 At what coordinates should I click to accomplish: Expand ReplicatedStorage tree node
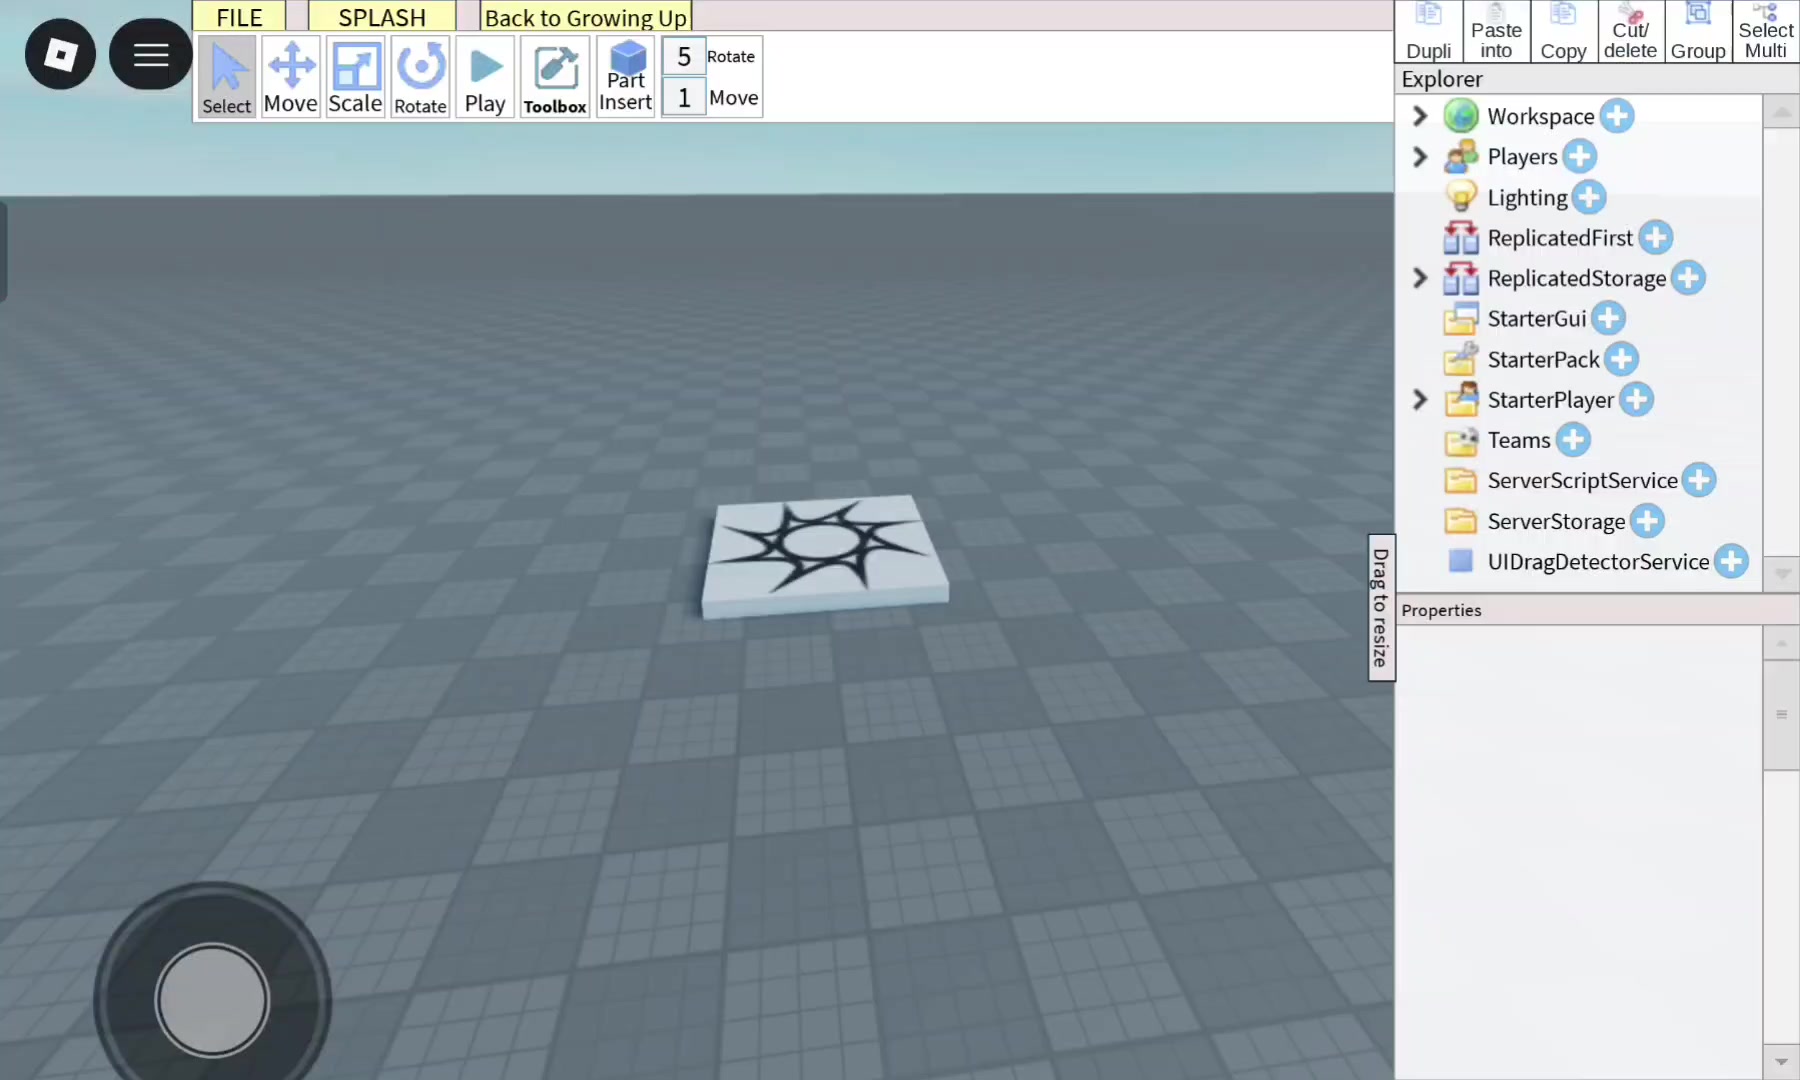pyautogui.click(x=1419, y=278)
